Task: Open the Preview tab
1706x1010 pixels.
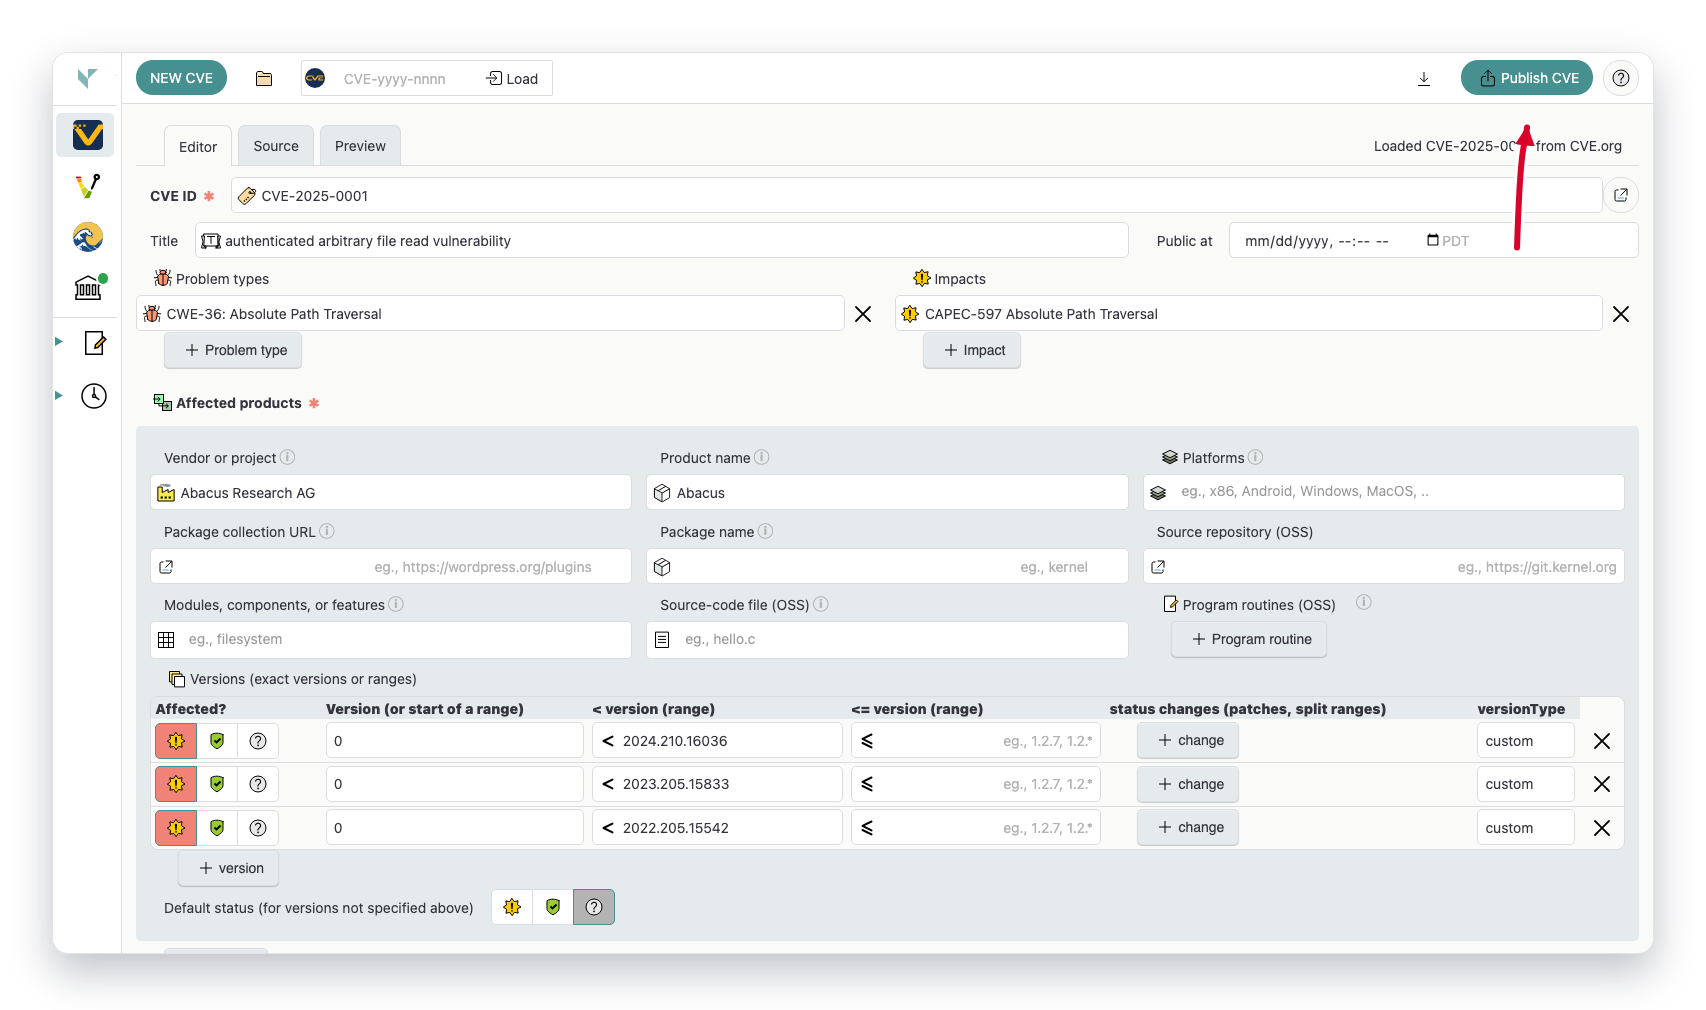Action: [x=360, y=145]
